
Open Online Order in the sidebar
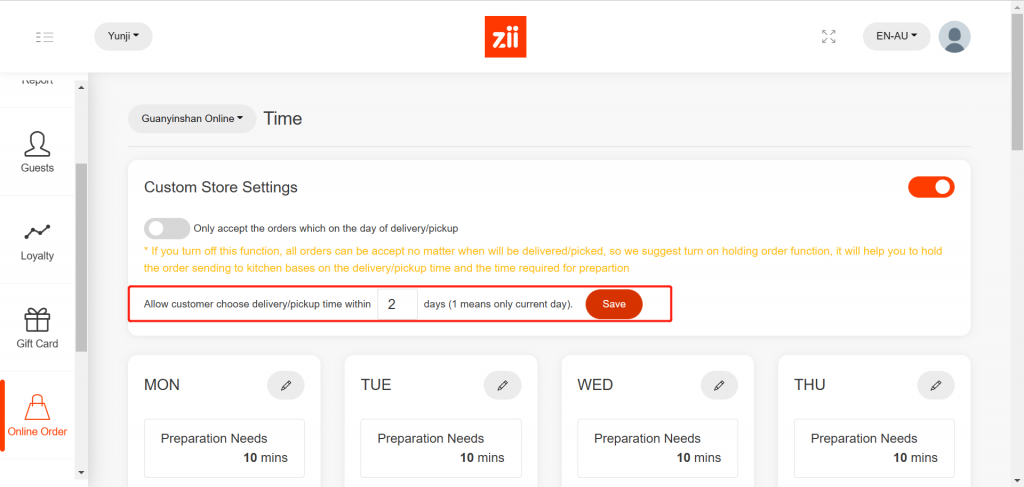tap(38, 416)
